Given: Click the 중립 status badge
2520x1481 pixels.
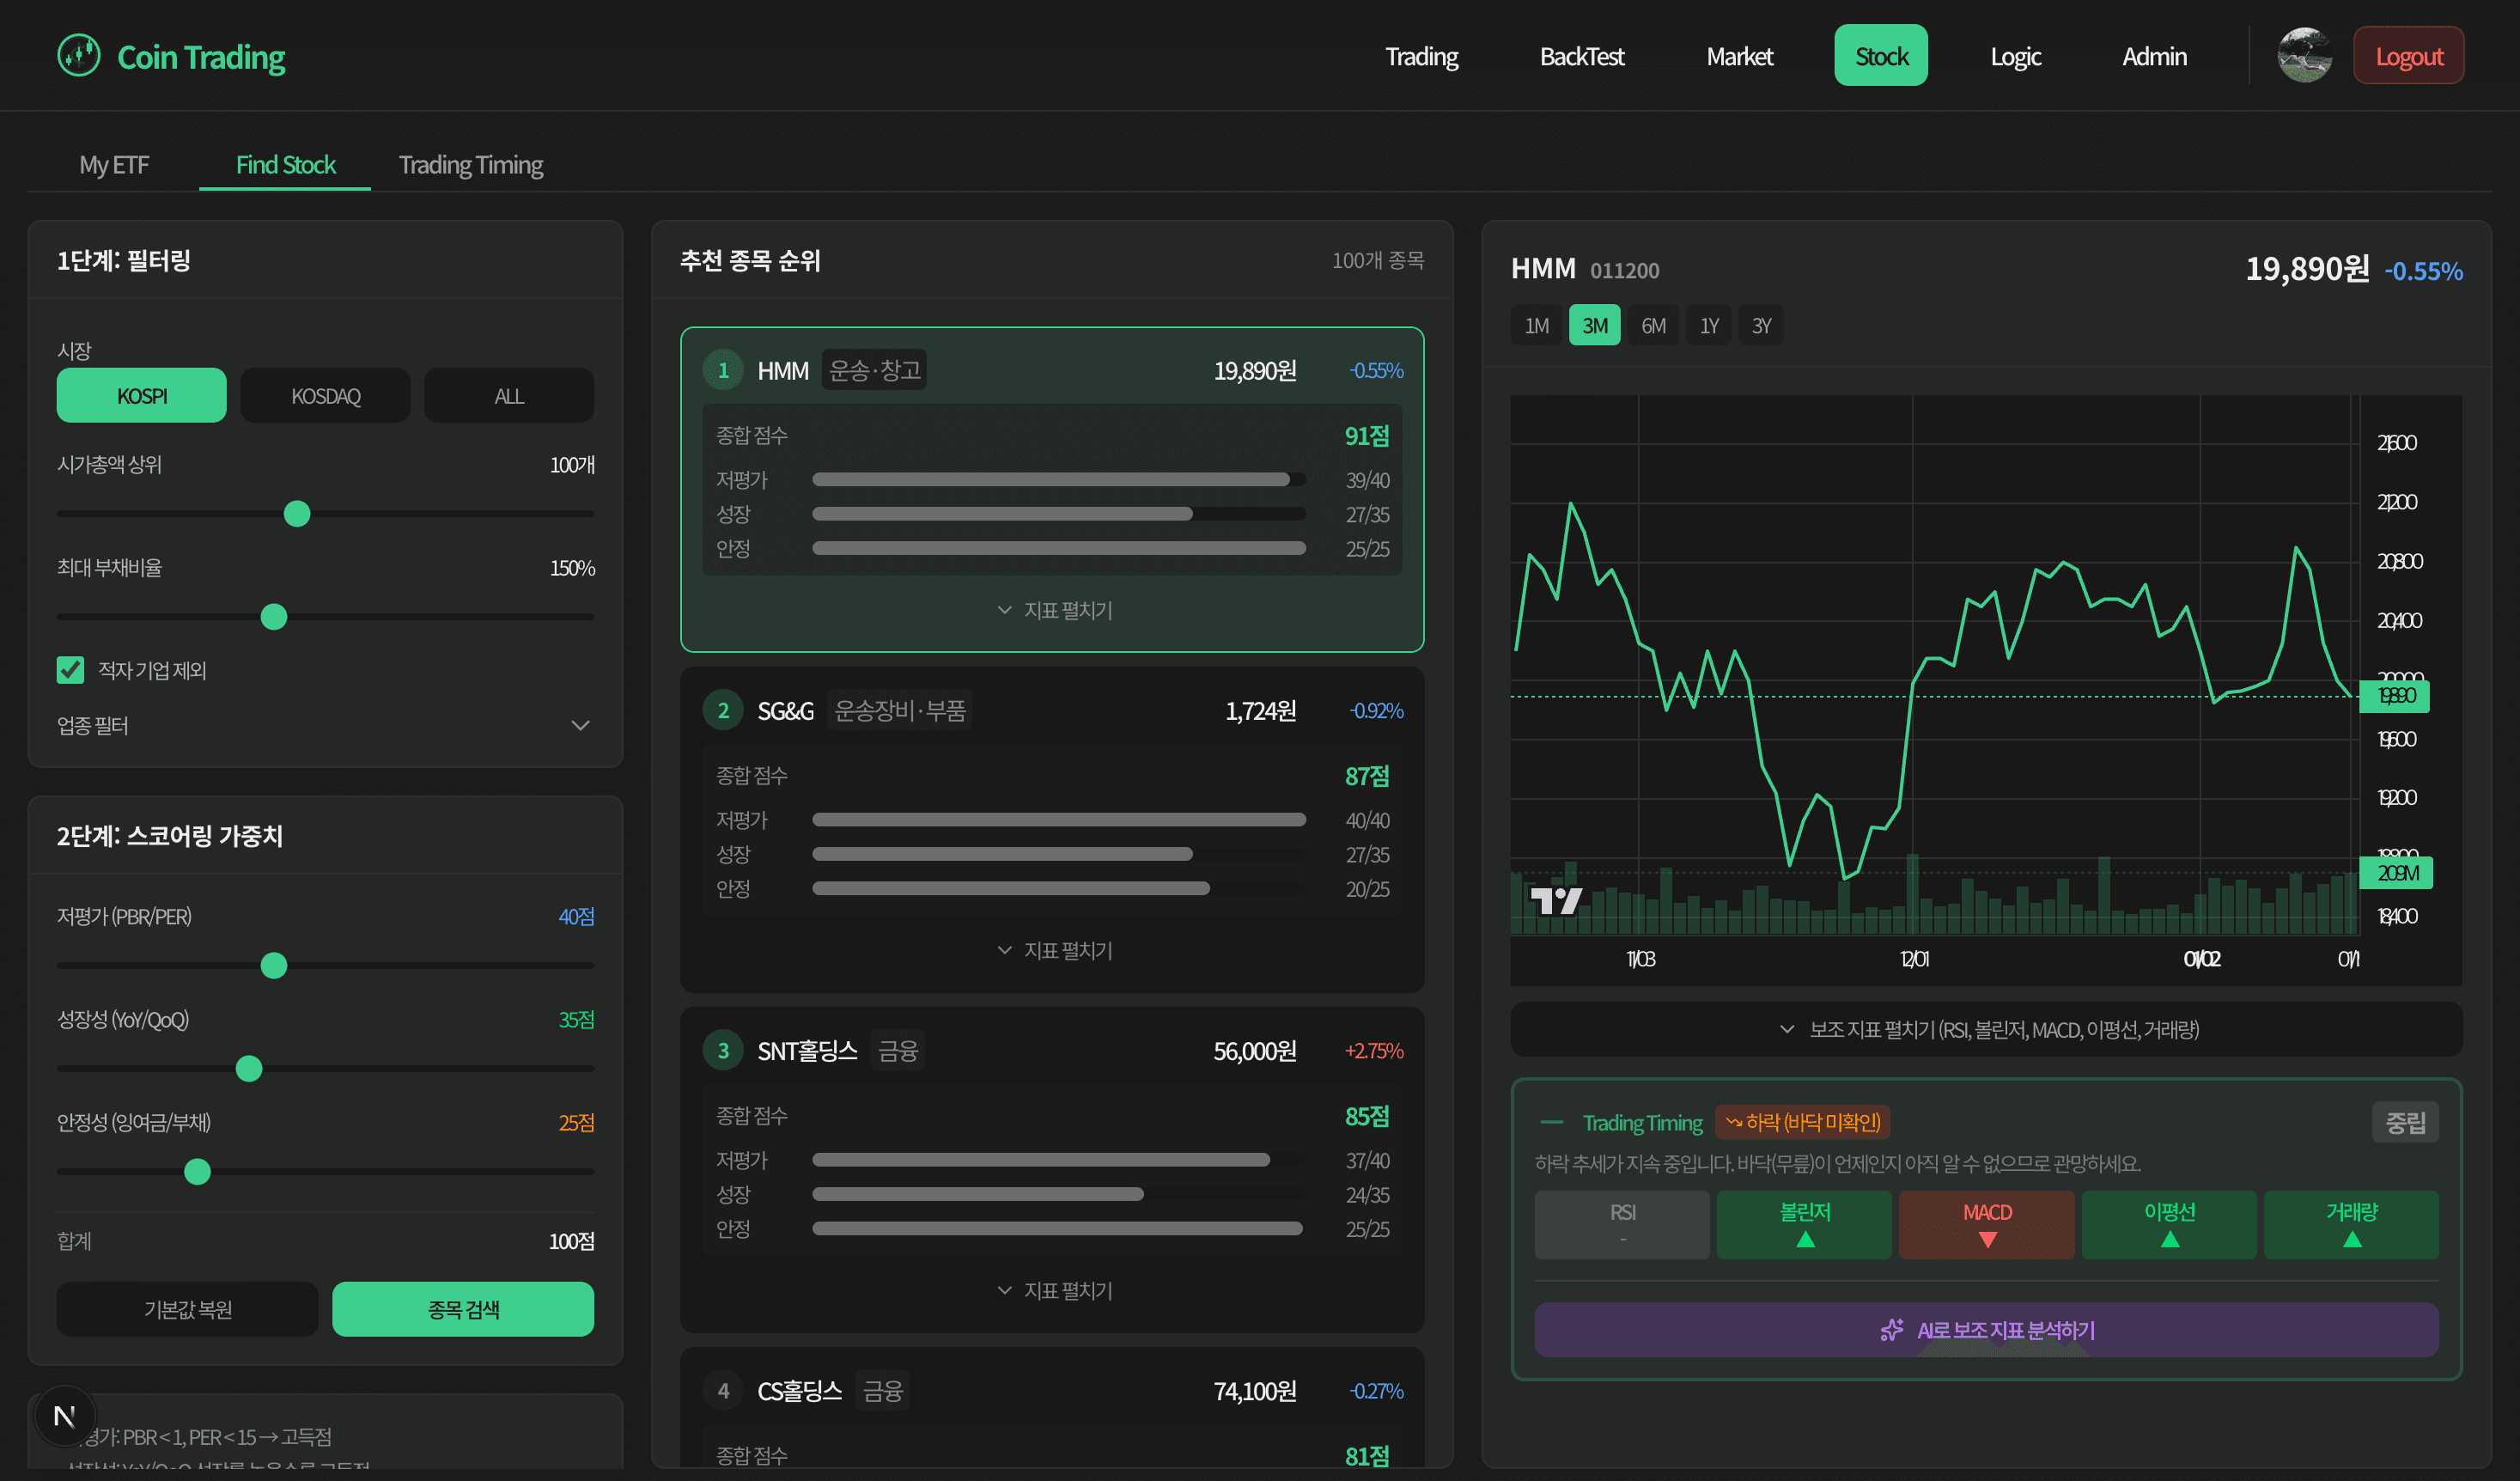Looking at the screenshot, I should 2405,1122.
